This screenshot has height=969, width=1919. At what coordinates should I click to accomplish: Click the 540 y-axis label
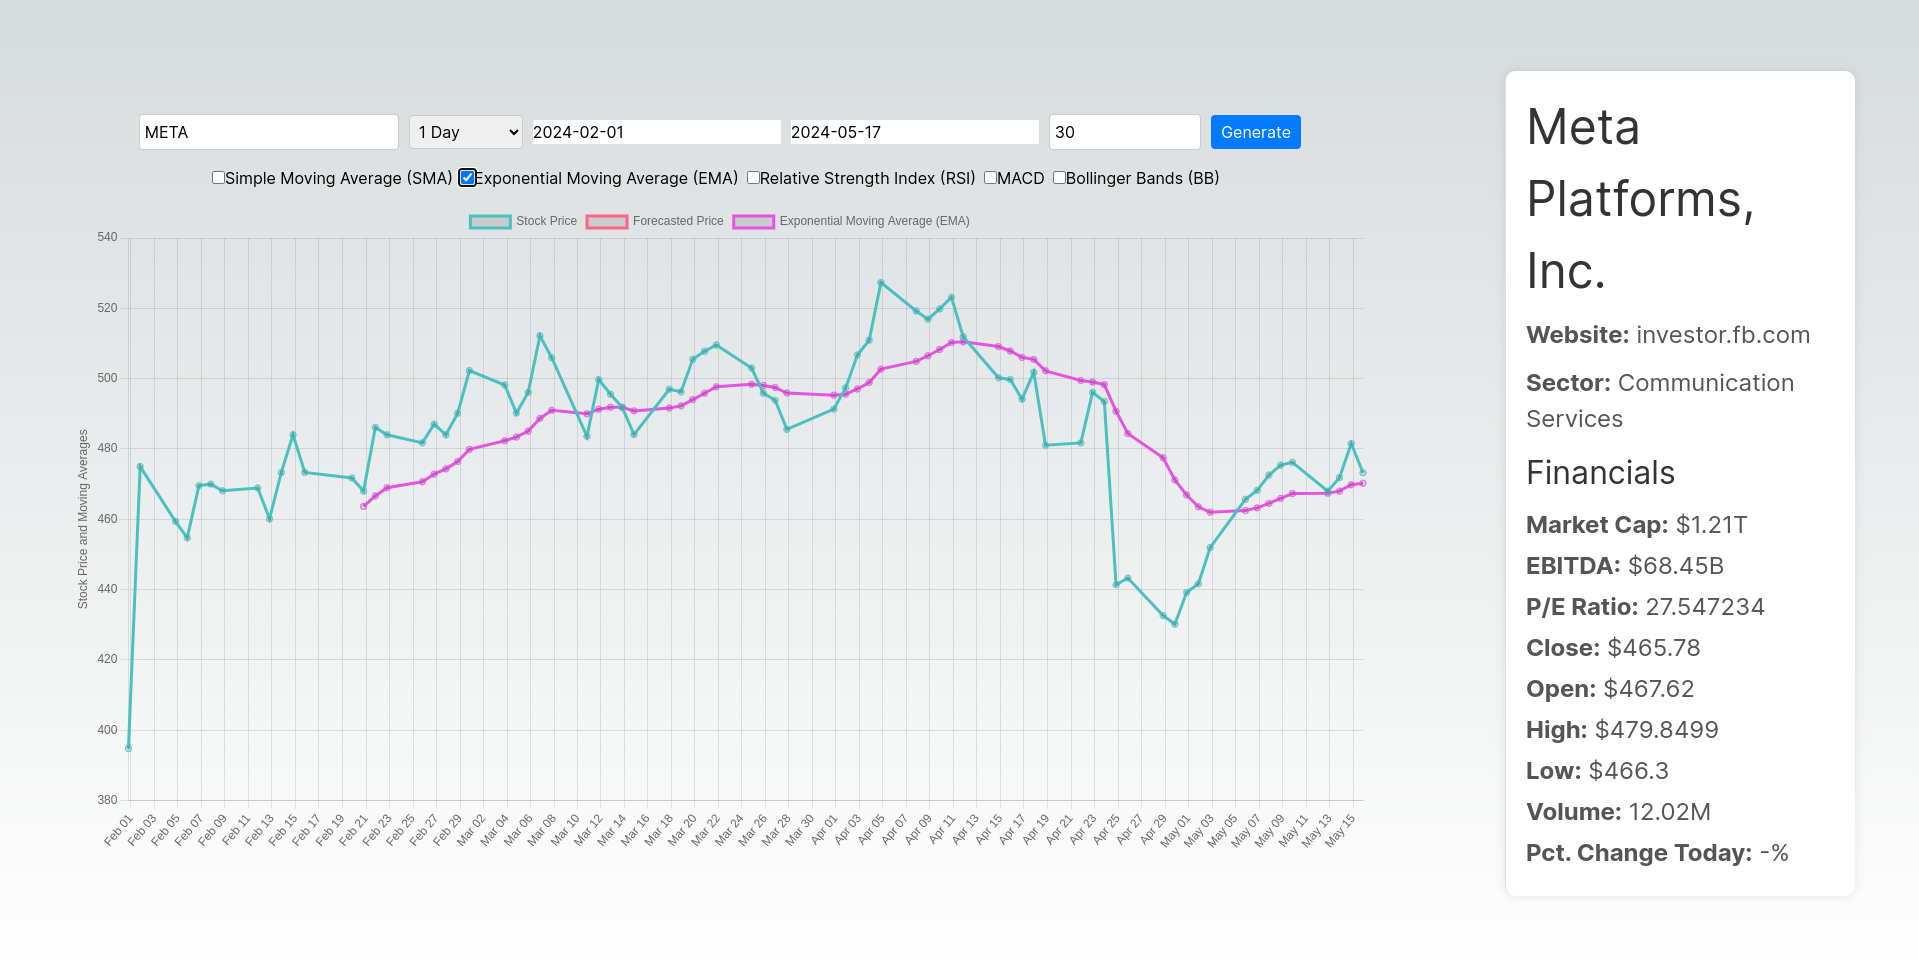[x=107, y=237]
